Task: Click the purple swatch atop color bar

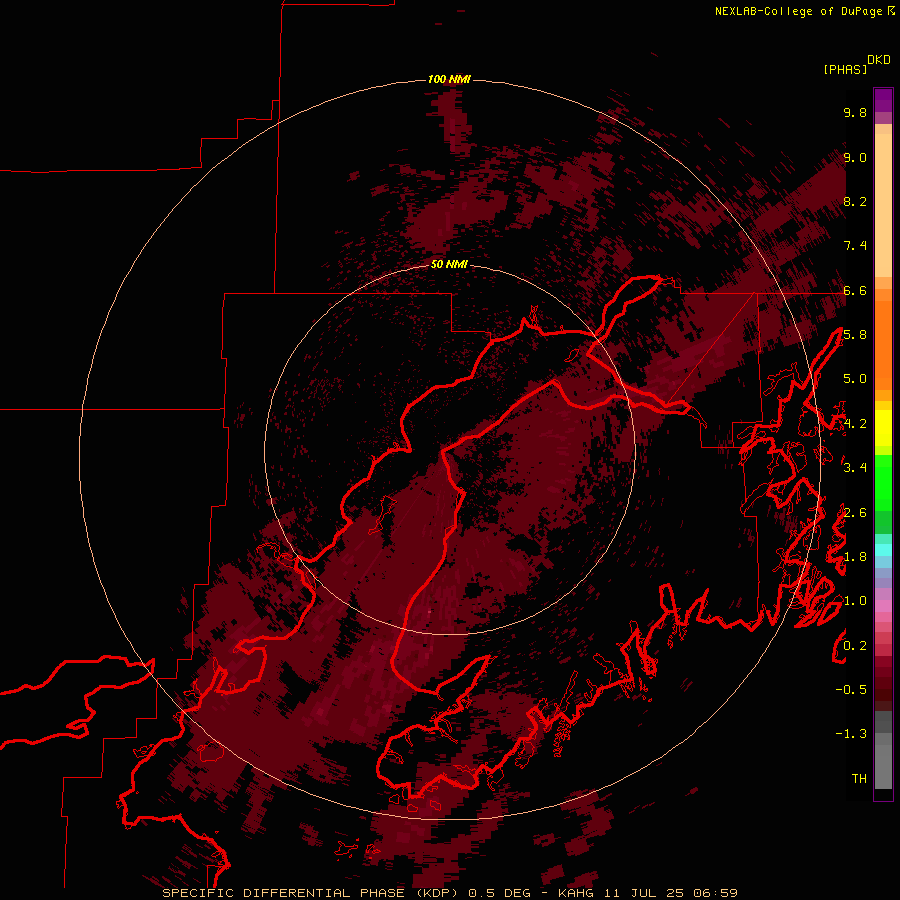Action: click(x=883, y=100)
